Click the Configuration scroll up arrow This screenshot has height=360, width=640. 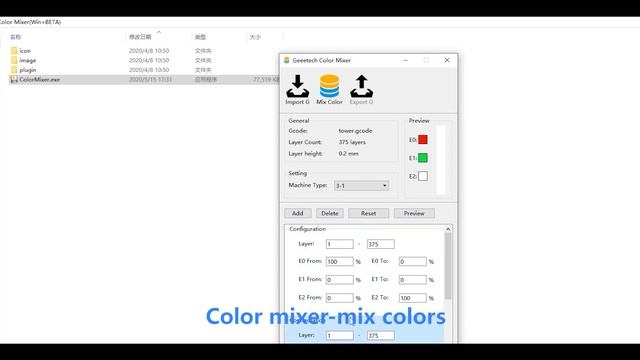tap(448, 229)
